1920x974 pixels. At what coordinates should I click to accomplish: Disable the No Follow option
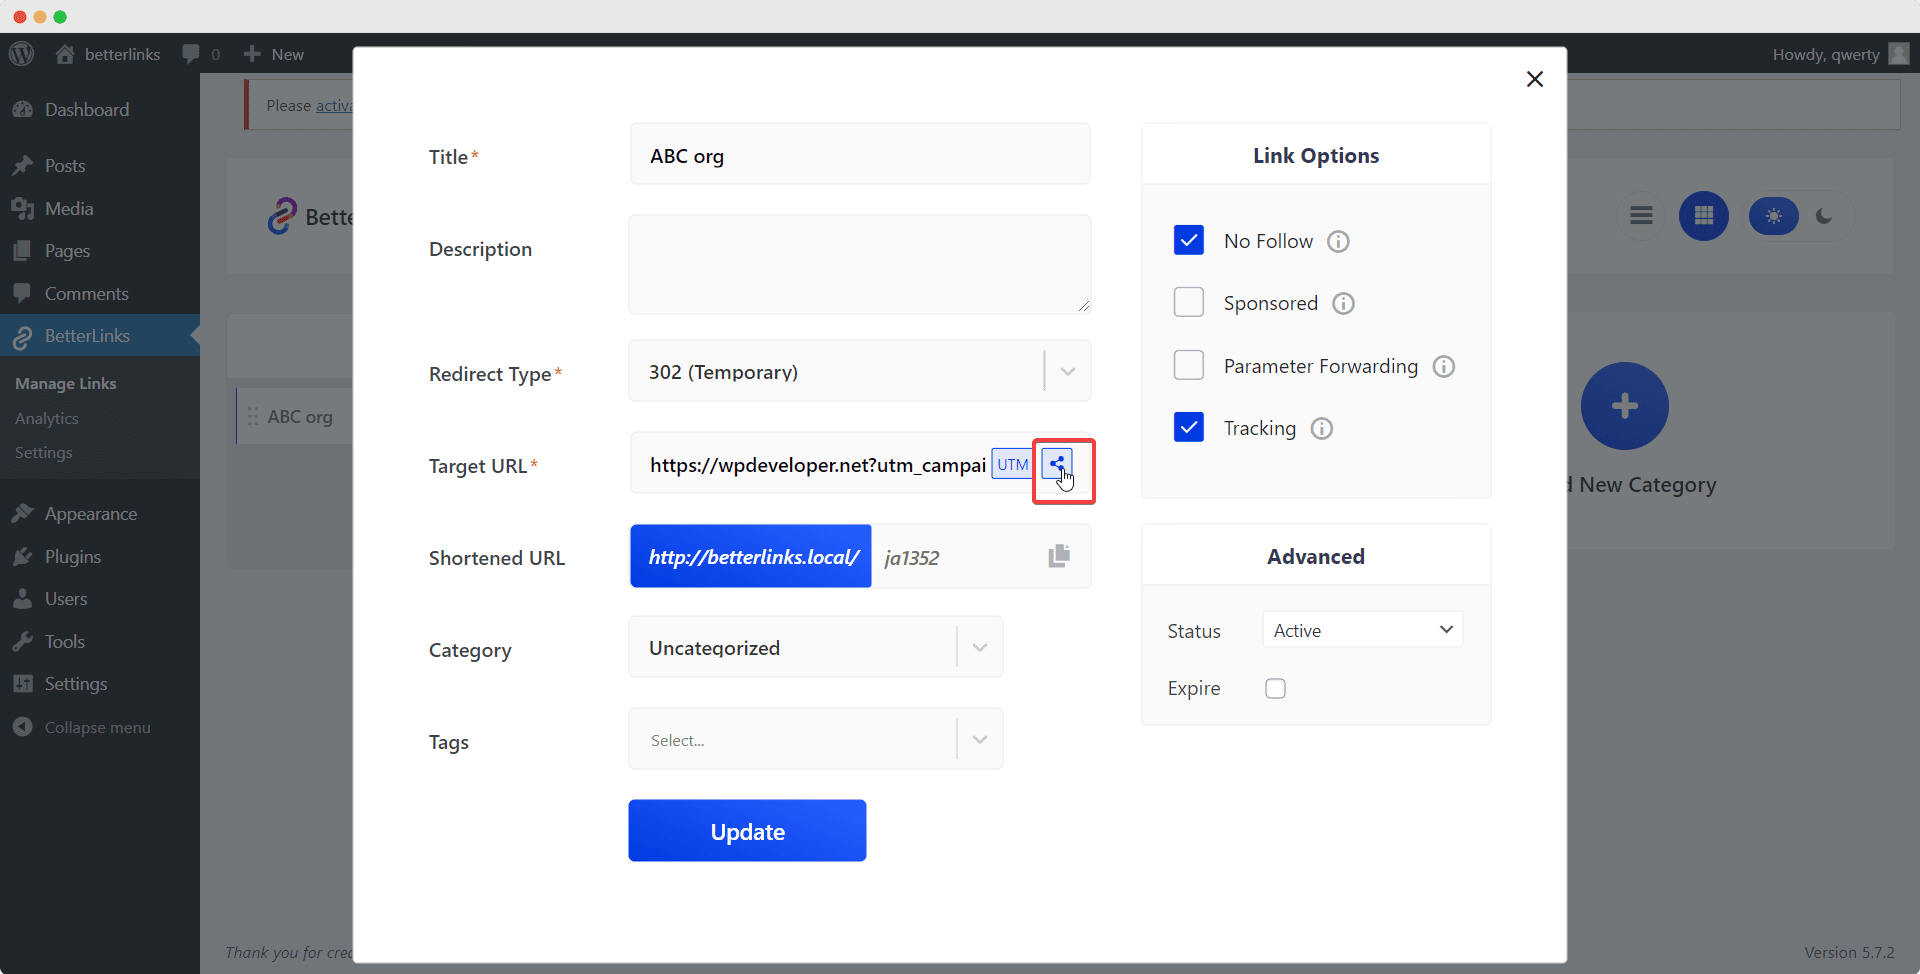click(x=1189, y=240)
